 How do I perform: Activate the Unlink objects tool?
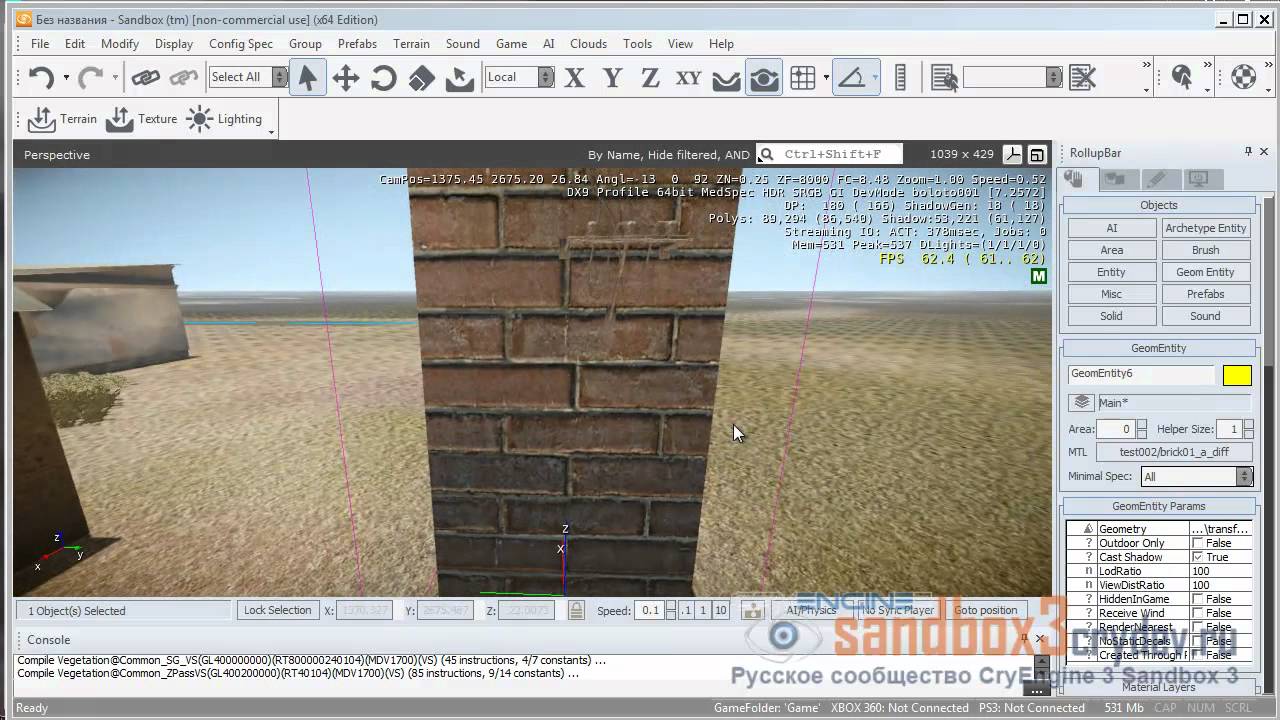pyautogui.click(x=183, y=77)
